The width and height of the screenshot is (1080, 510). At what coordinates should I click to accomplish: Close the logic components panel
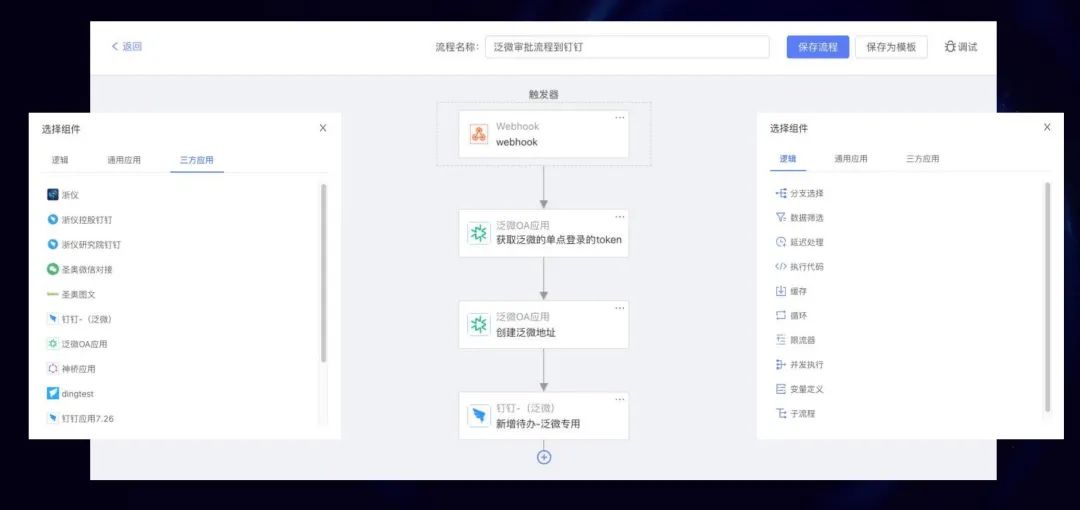pyautogui.click(x=1047, y=128)
